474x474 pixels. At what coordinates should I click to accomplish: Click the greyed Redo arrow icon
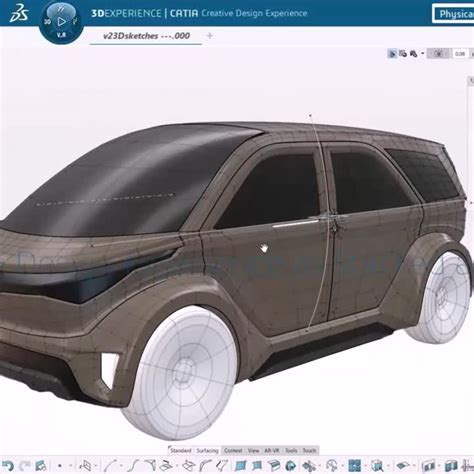24,465
